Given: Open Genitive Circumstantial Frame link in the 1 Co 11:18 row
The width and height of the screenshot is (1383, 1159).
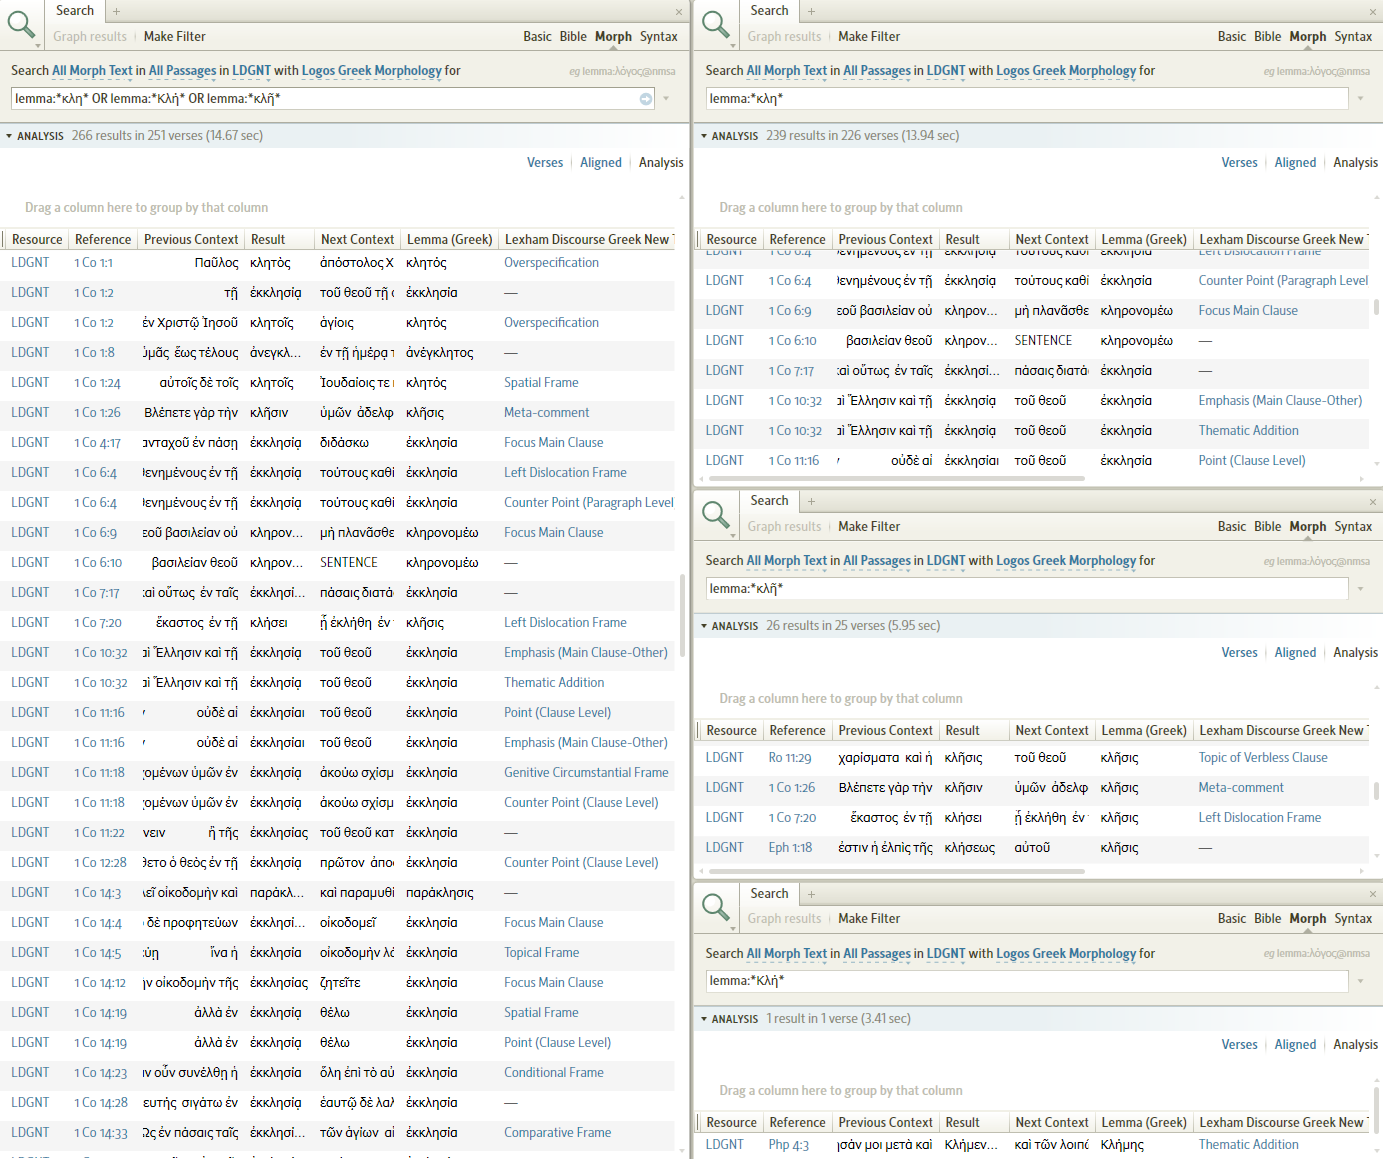Looking at the screenshot, I should click(586, 773).
